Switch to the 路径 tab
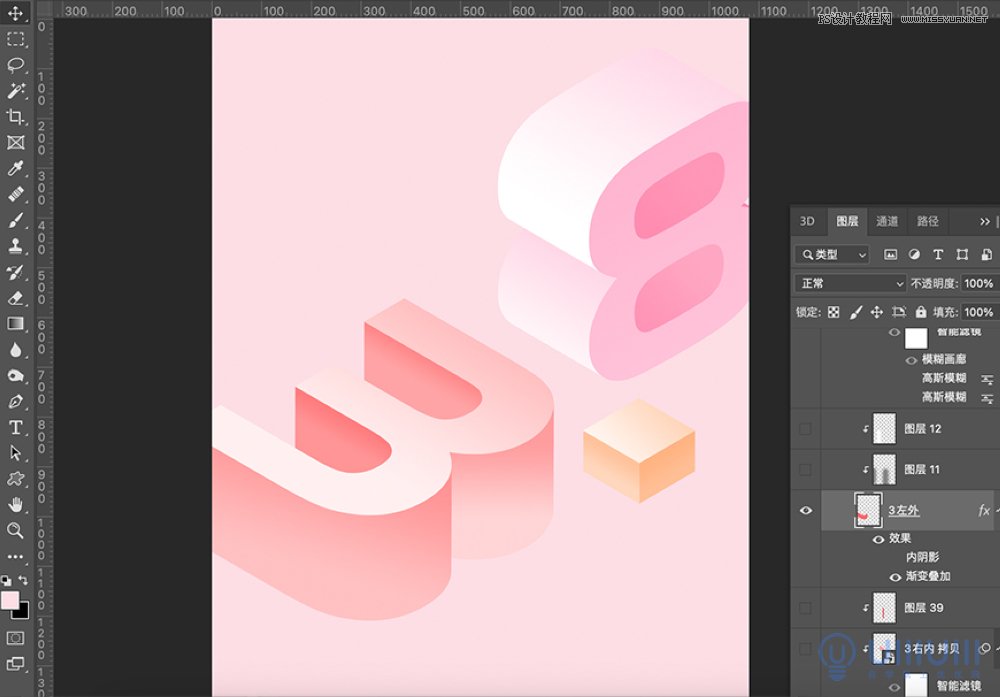 928,221
